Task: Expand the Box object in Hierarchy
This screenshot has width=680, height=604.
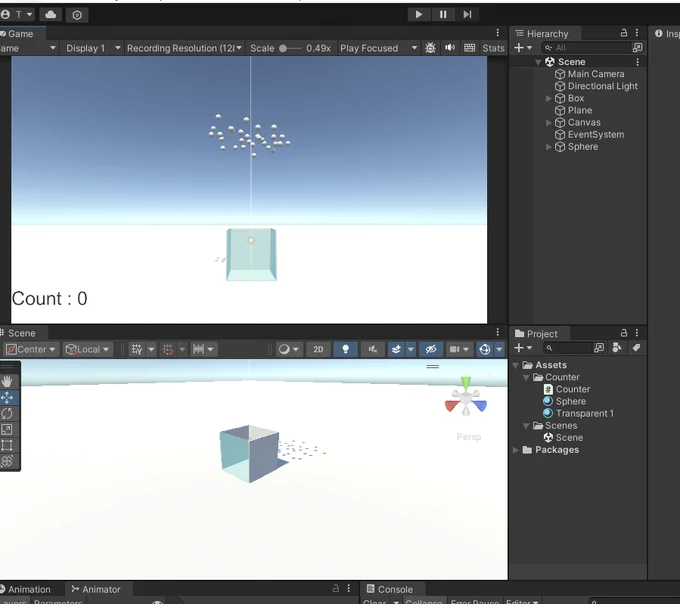Action: click(549, 98)
